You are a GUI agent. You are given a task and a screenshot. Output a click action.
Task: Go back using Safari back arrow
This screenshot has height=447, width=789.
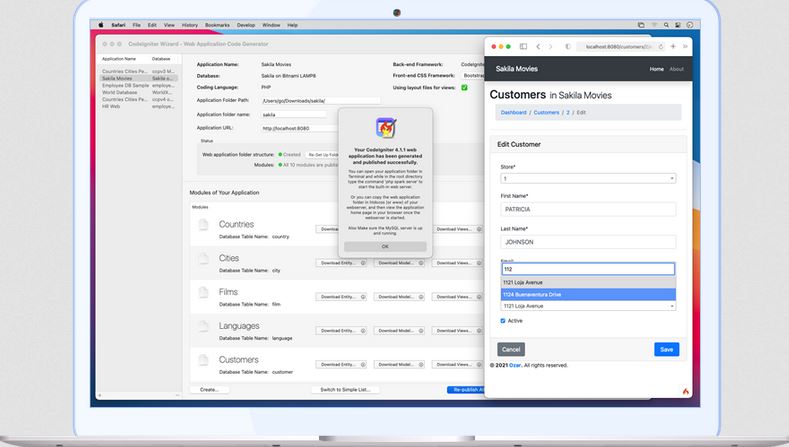point(538,46)
